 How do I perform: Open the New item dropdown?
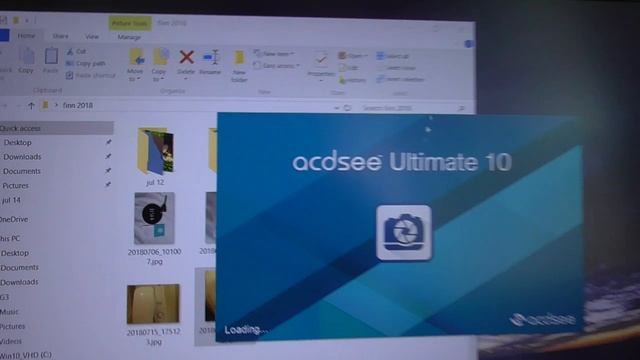click(273, 53)
